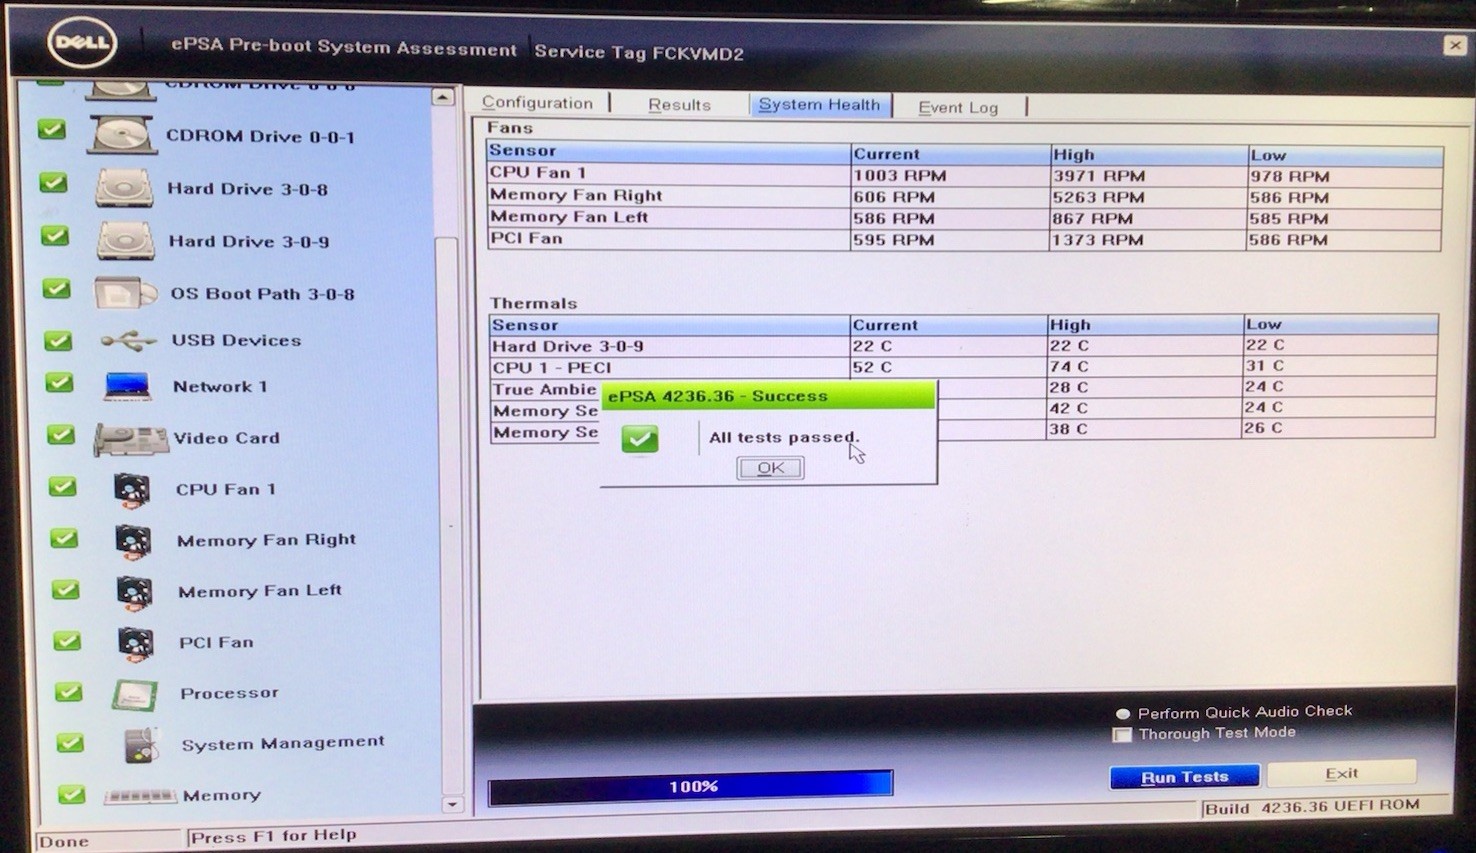The width and height of the screenshot is (1476, 853).
Task: Click the 100% progress bar
Action: click(x=690, y=787)
